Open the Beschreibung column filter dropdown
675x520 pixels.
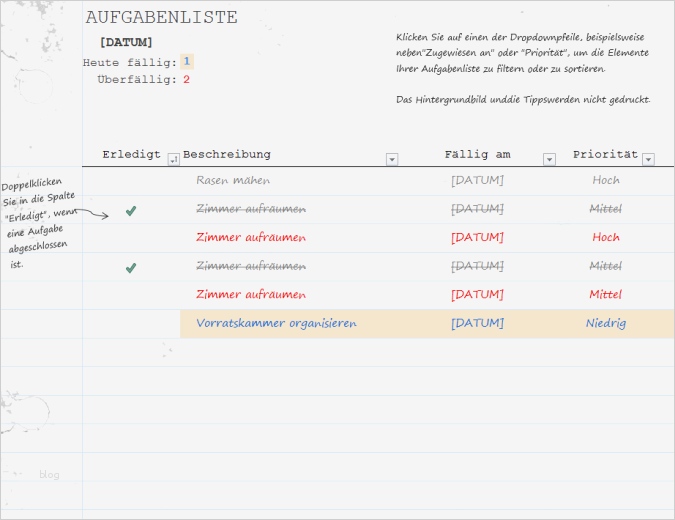click(x=392, y=159)
